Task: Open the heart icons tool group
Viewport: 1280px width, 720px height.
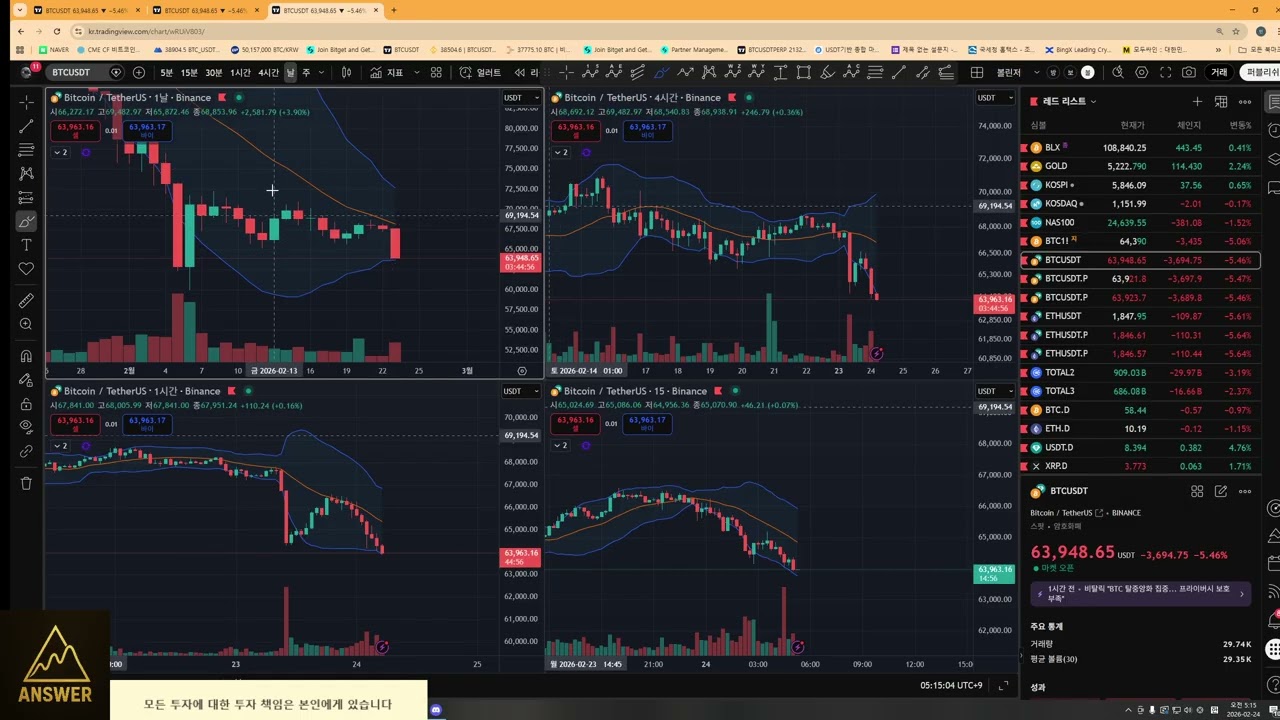Action: click(x=26, y=269)
